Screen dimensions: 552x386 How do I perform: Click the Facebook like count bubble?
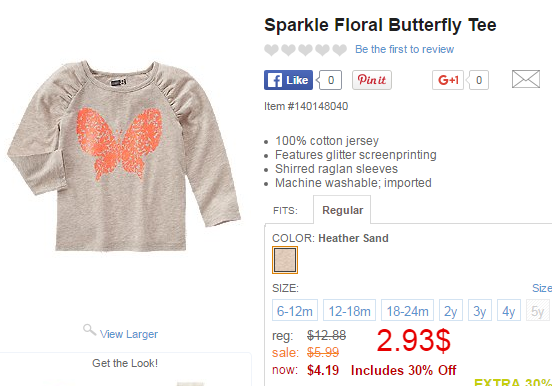coord(330,80)
